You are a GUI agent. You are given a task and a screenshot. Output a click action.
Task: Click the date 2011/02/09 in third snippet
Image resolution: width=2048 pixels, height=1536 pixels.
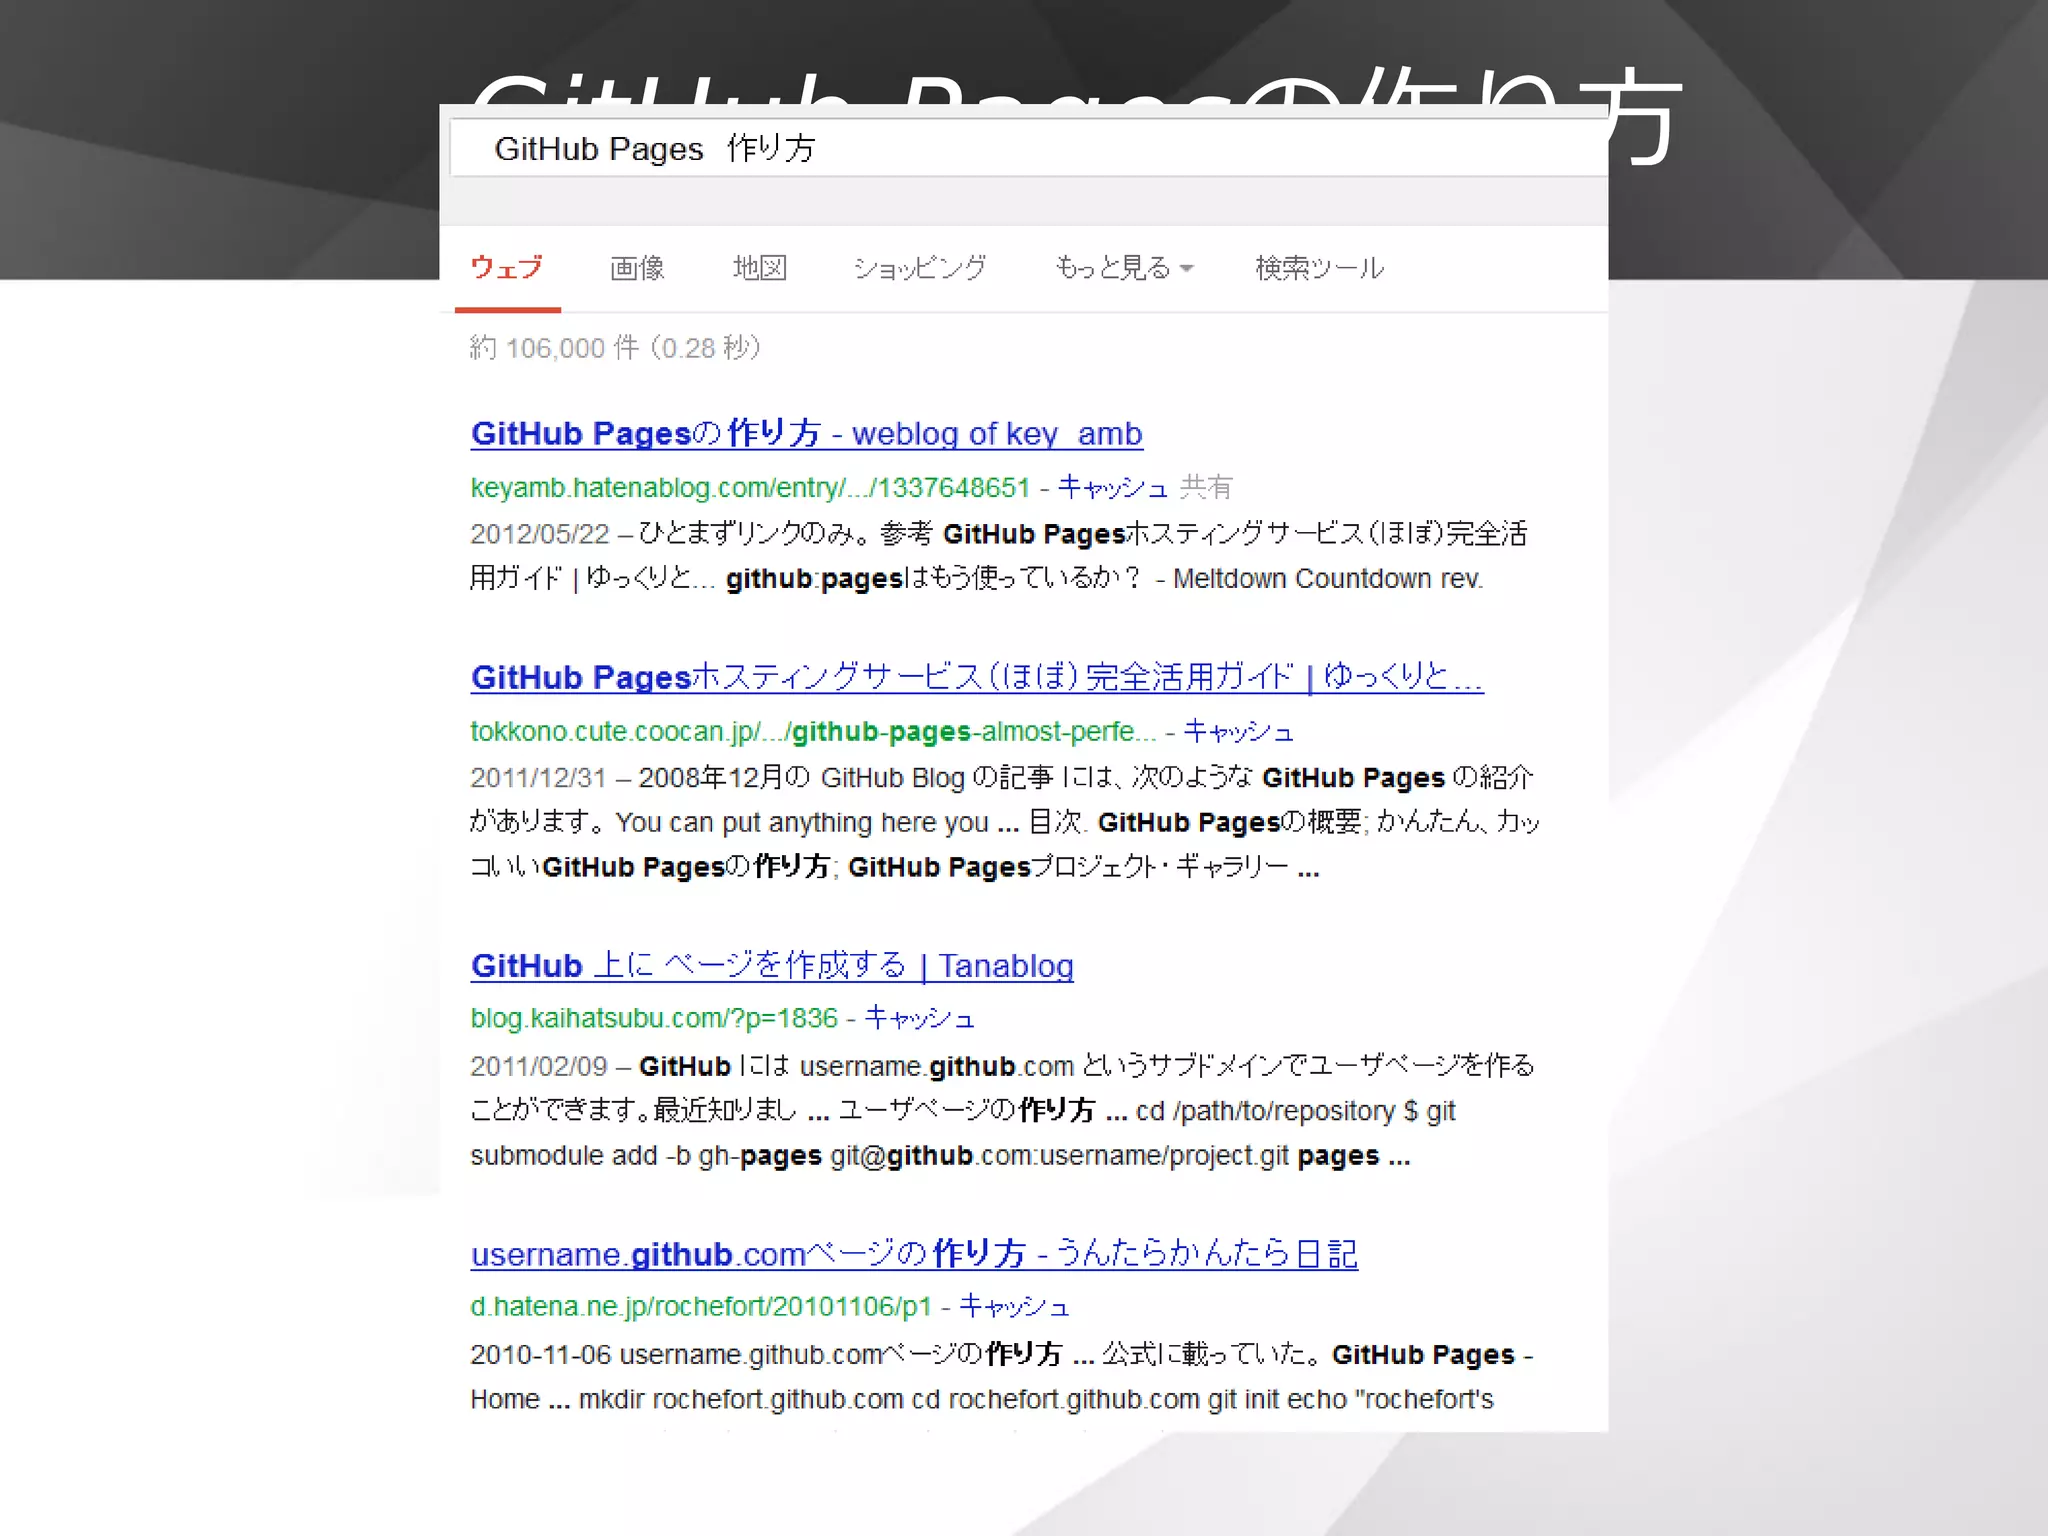pyautogui.click(x=540, y=1066)
